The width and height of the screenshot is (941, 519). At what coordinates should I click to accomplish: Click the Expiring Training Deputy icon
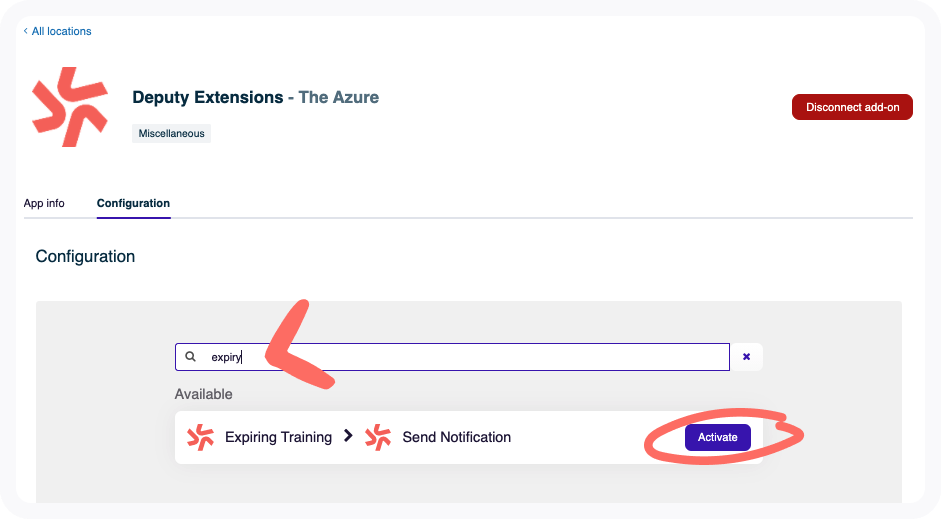point(200,437)
